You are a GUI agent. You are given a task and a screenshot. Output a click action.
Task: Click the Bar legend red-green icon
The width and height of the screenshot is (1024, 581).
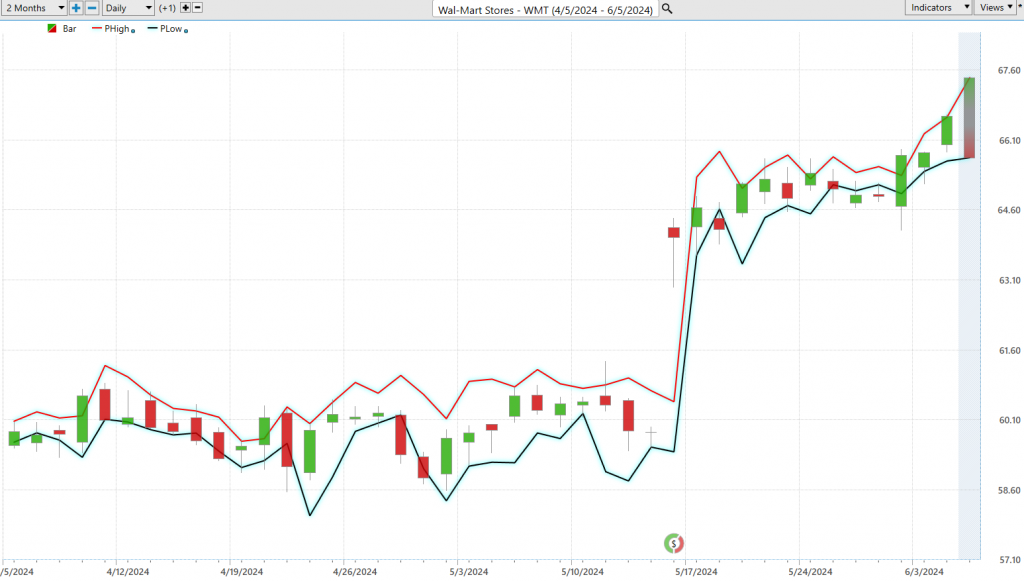tap(52, 29)
